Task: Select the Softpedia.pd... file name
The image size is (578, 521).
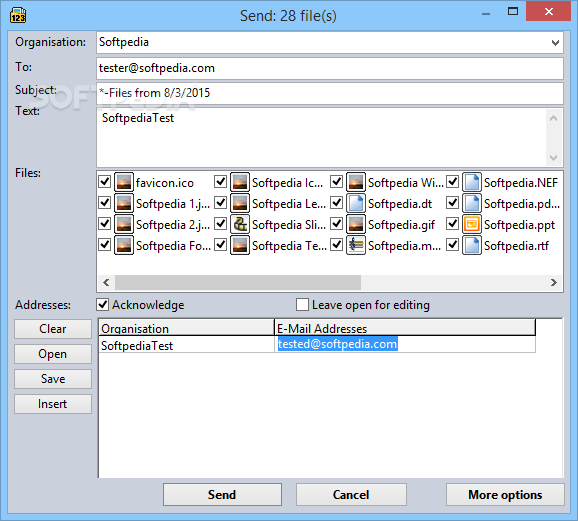Action: pyautogui.click(x=522, y=204)
